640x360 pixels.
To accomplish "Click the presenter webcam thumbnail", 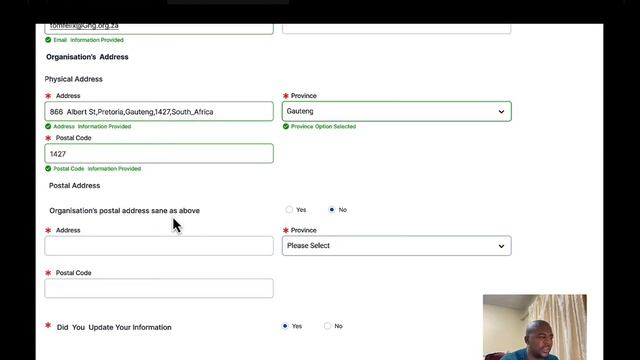I will pos(535,327).
